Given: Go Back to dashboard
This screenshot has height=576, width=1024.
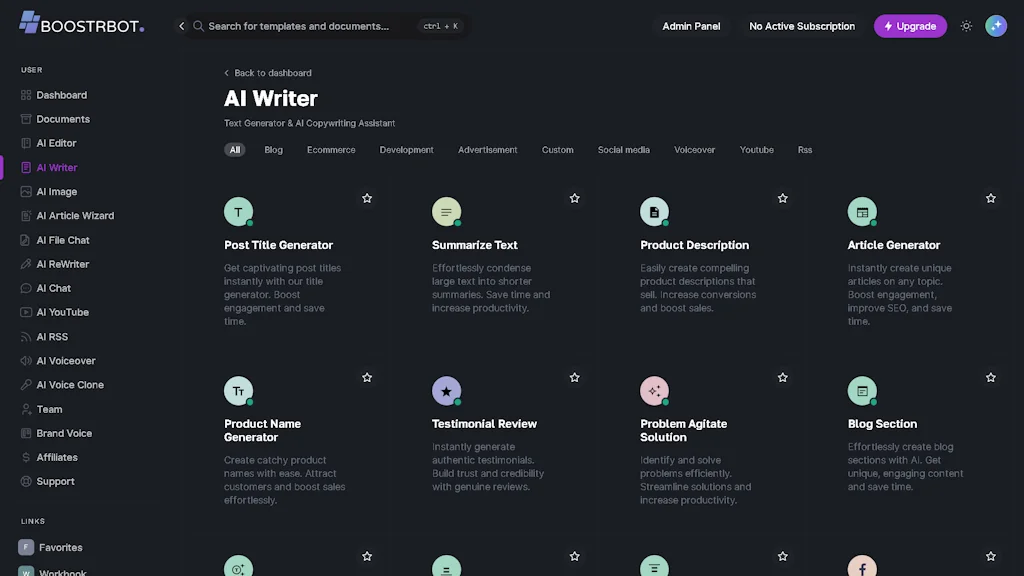Looking at the screenshot, I should tap(268, 73).
